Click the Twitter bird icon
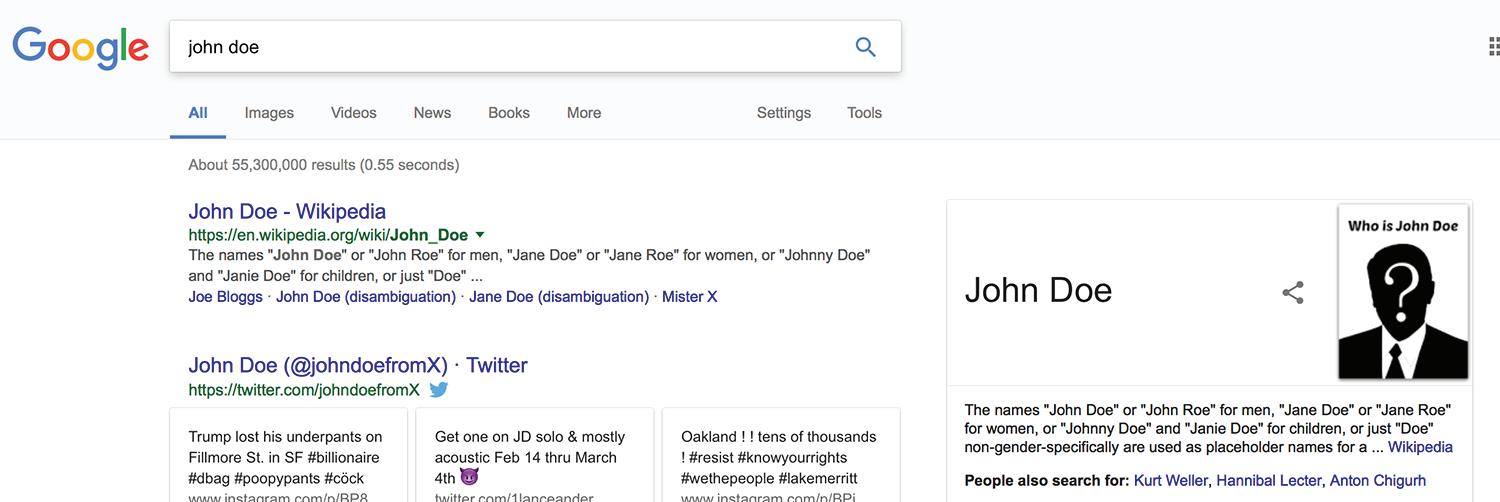 click(438, 390)
